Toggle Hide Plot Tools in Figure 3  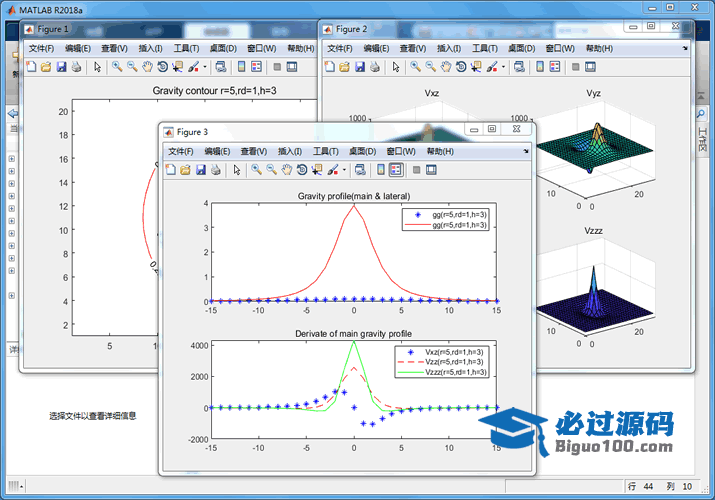click(416, 170)
